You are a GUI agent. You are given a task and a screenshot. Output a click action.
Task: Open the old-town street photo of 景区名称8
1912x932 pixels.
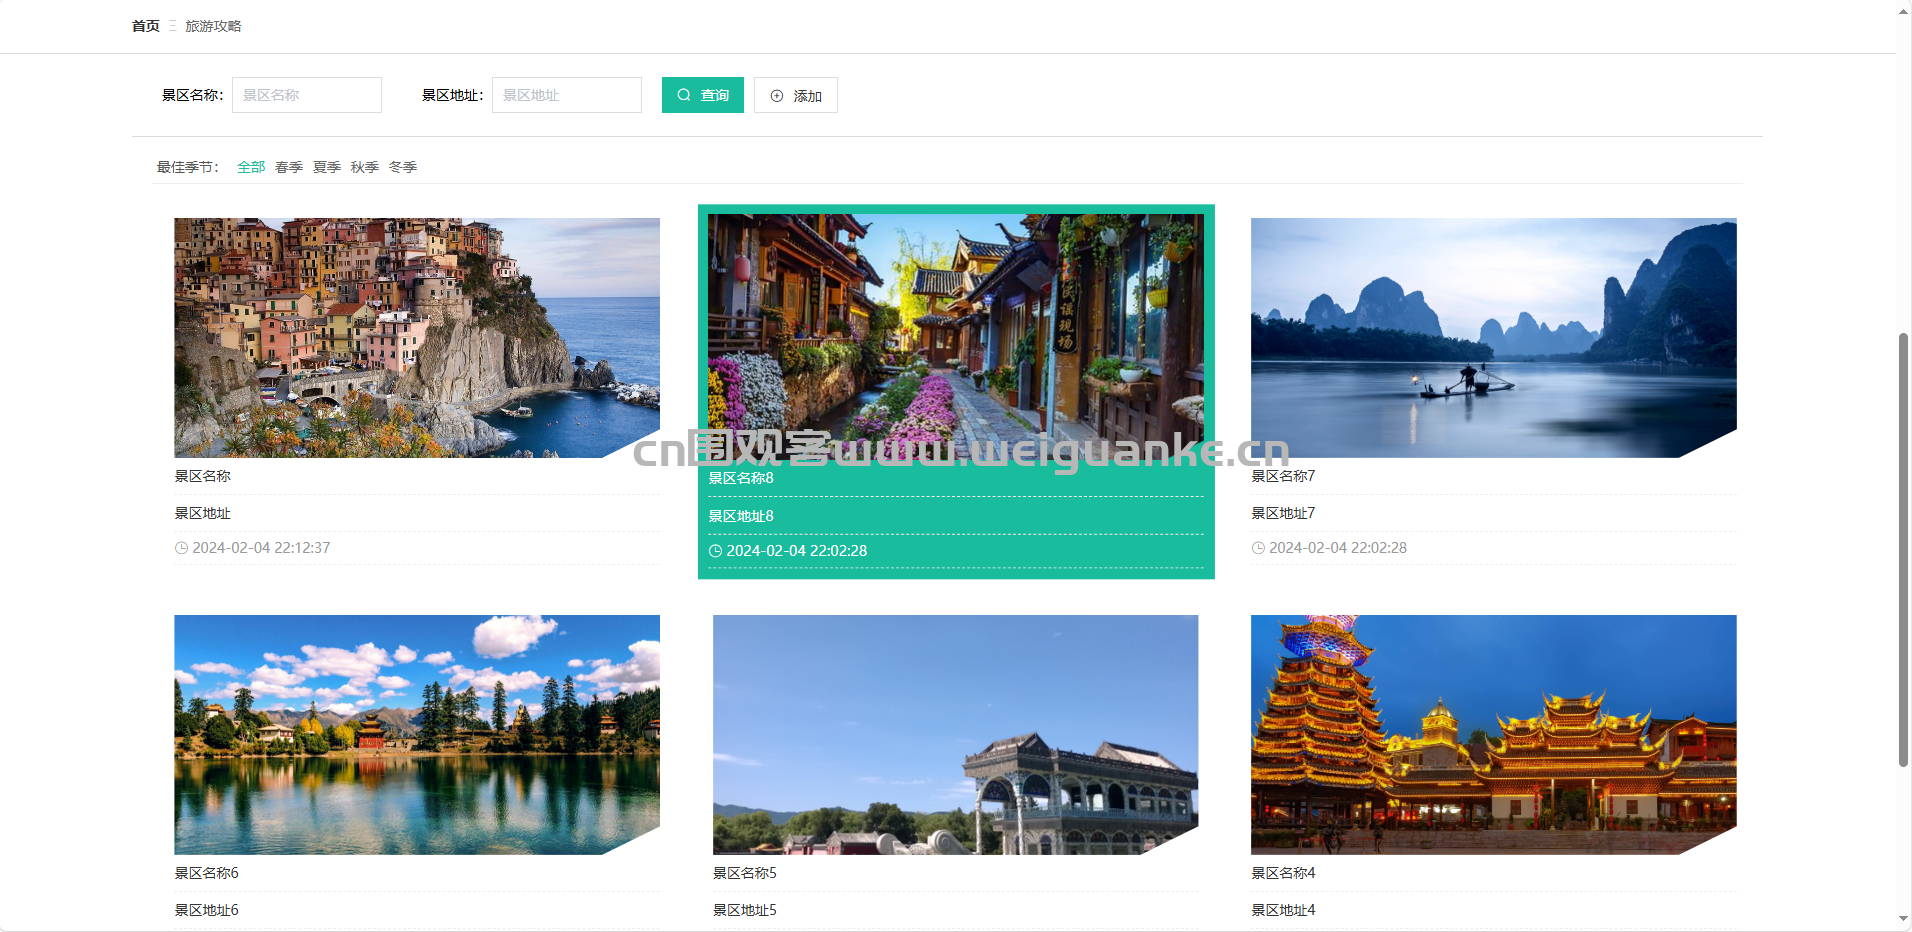pyautogui.click(x=956, y=335)
